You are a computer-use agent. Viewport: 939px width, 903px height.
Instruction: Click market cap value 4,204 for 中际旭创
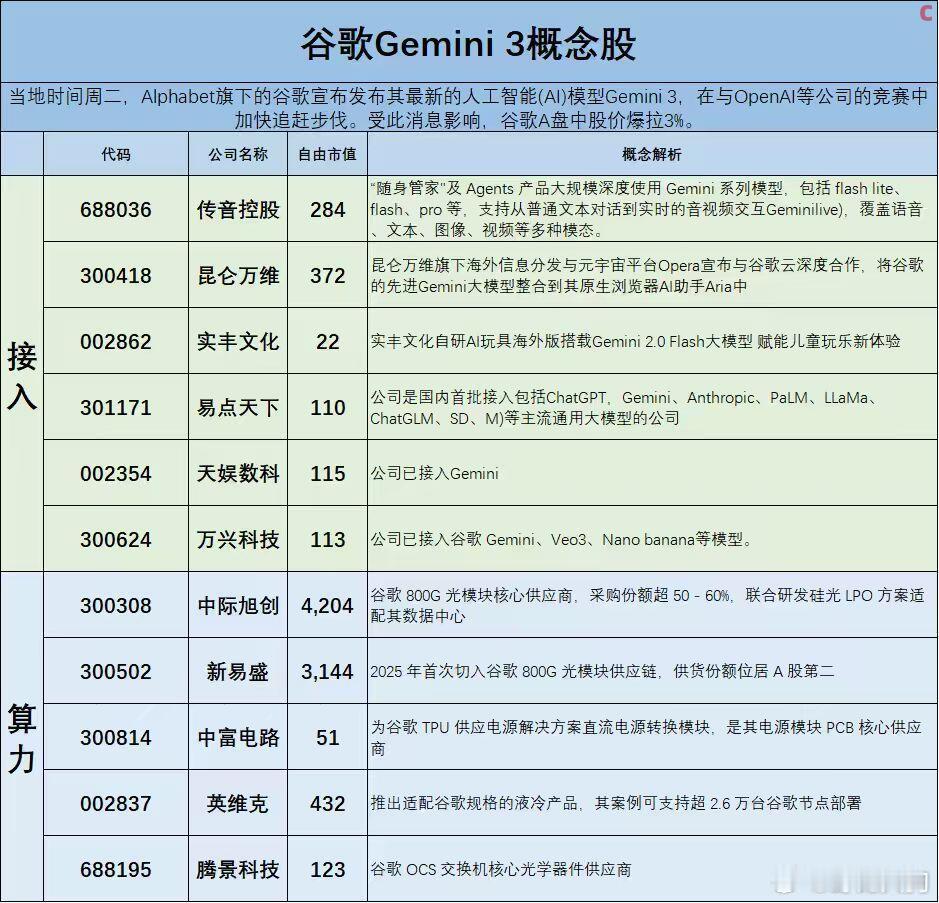pos(327,606)
